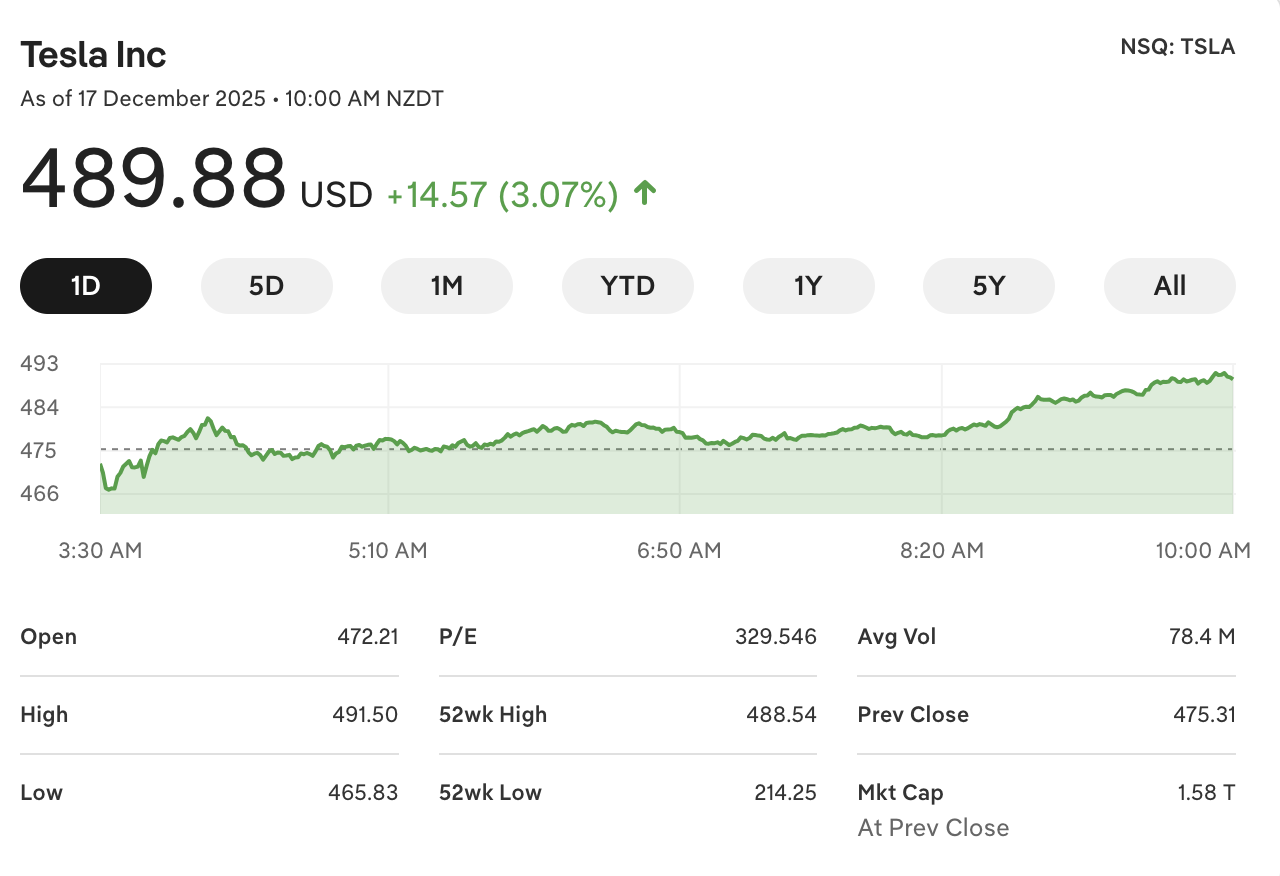Image resolution: width=1280 pixels, height=876 pixels.
Task: Click the Prev Close statistic
Action: point(912,714)
